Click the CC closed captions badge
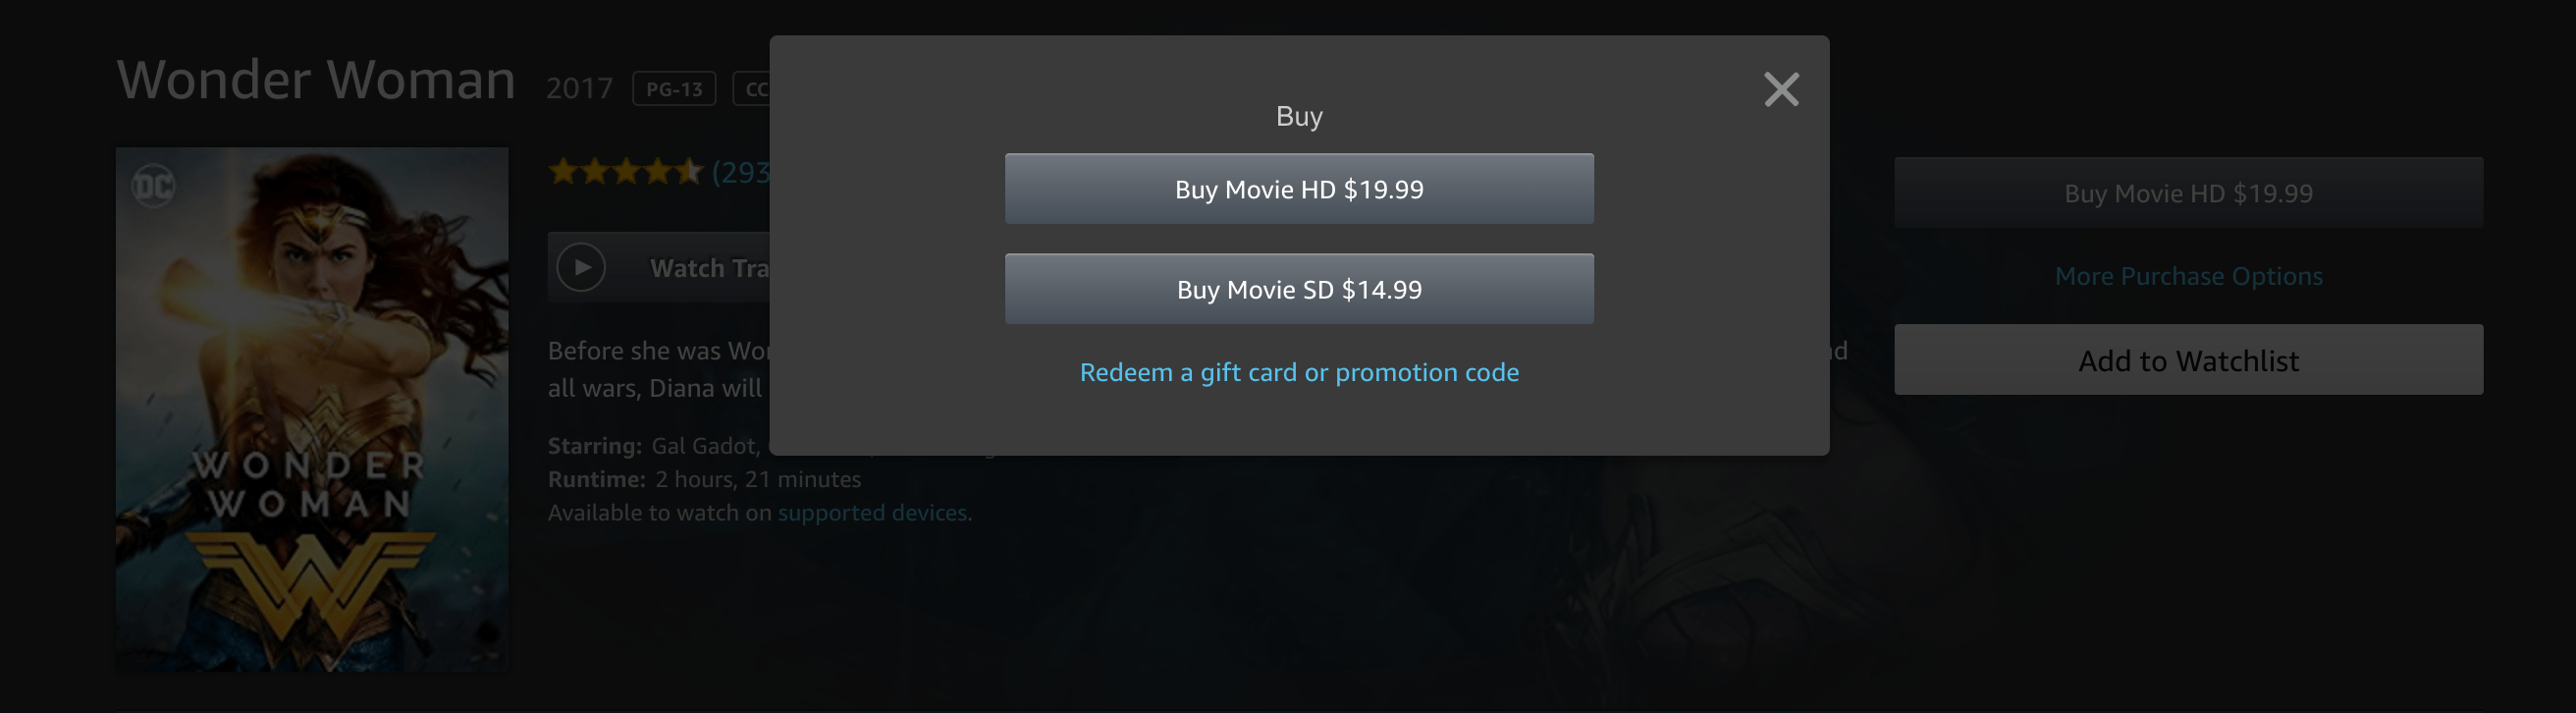The height and width of the screenshot is (713, 2576). [754, 89]
